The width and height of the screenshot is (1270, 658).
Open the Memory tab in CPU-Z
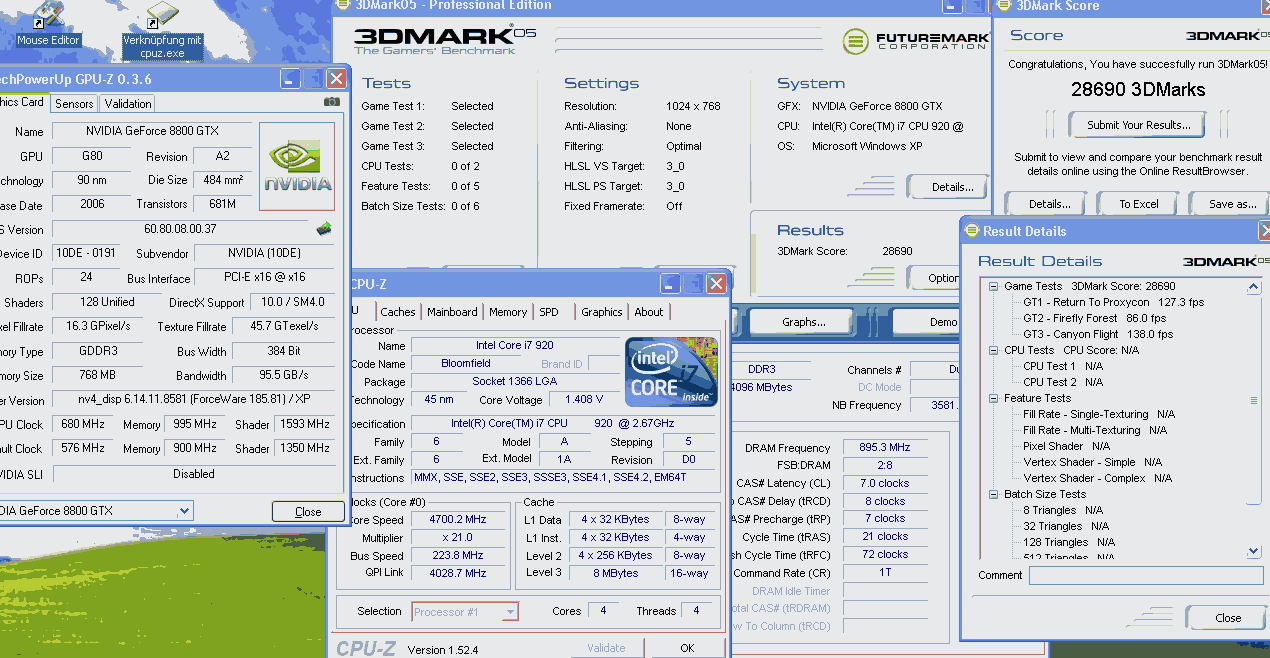508,312
